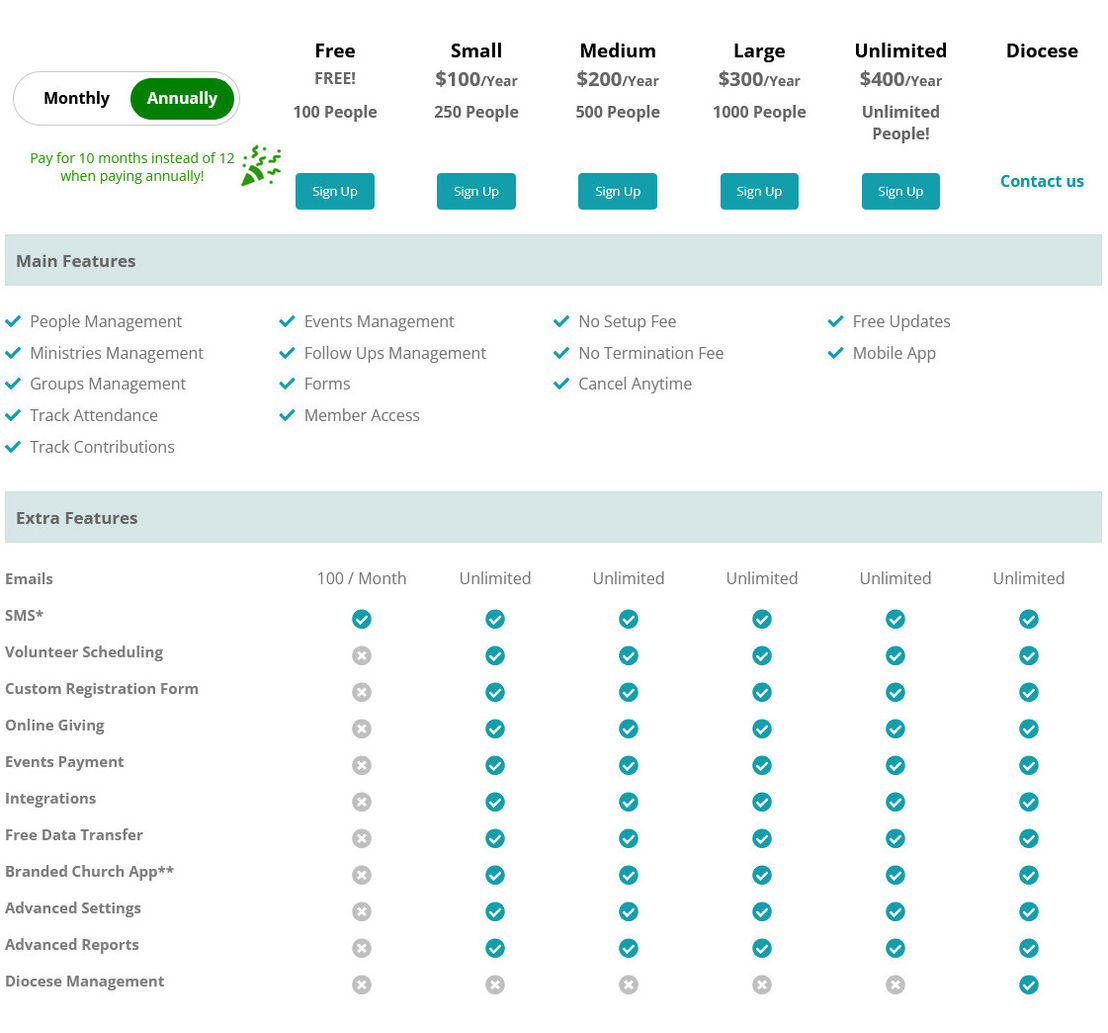1108x1033 pixels.
Task: Click checkmark beside Mobile App
Action: [835, 353]
